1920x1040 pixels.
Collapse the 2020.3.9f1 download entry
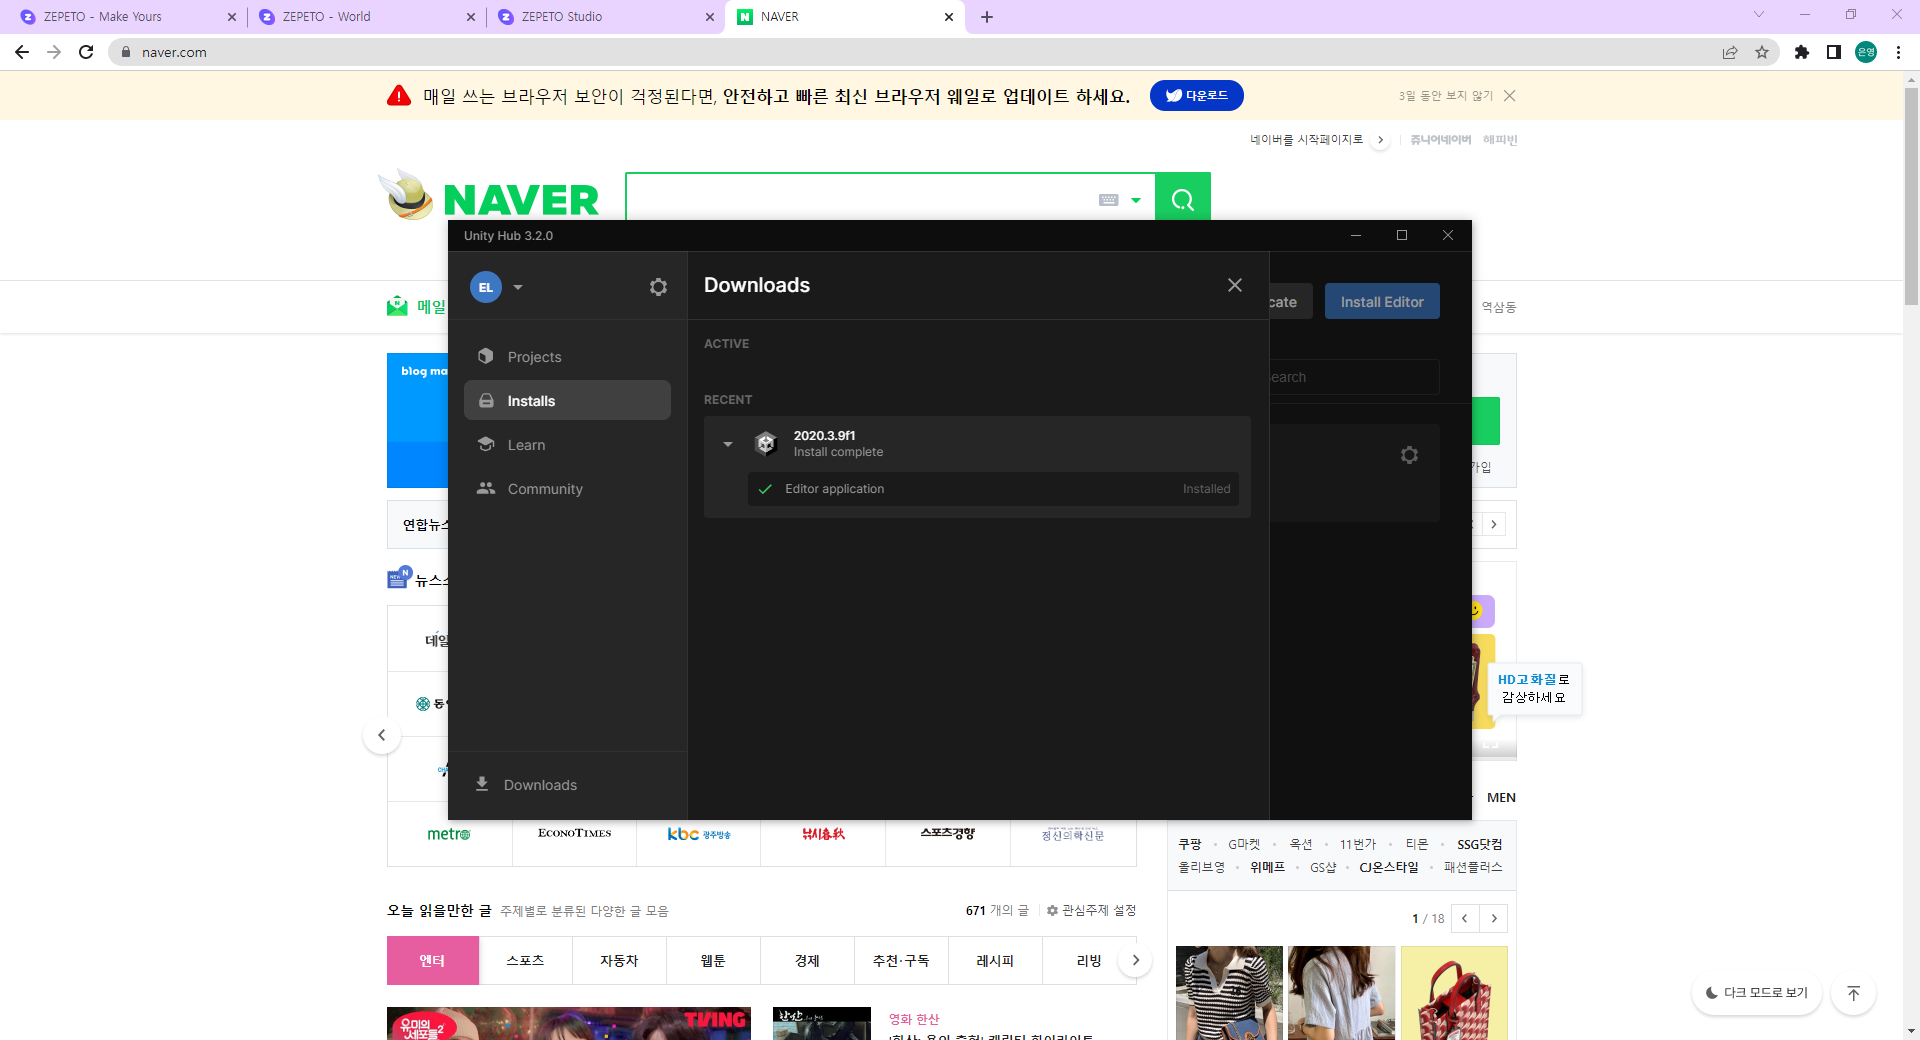pyautogui.click(x=728, y=444)
